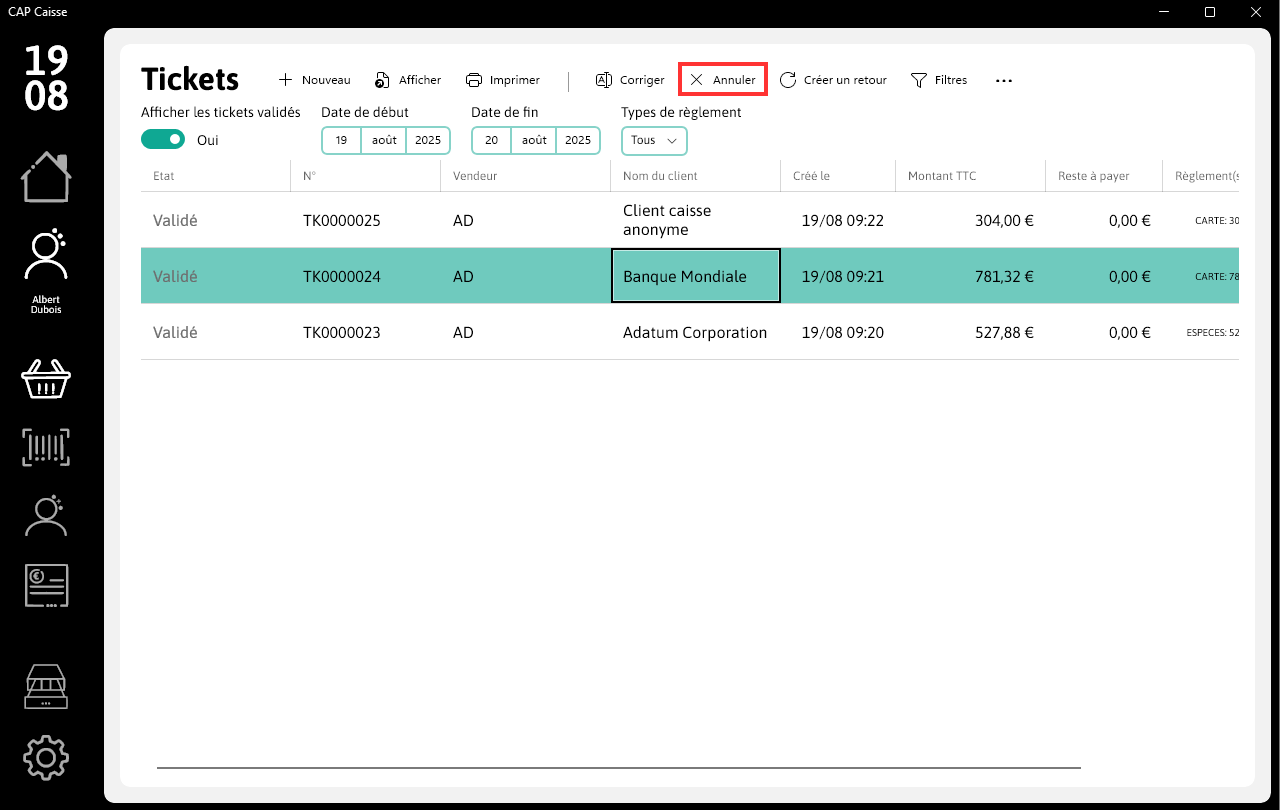Viewport: 1280px width, 810px height.
Task: Open Albert Dubois user profile icon
Action: pos(46,255)
